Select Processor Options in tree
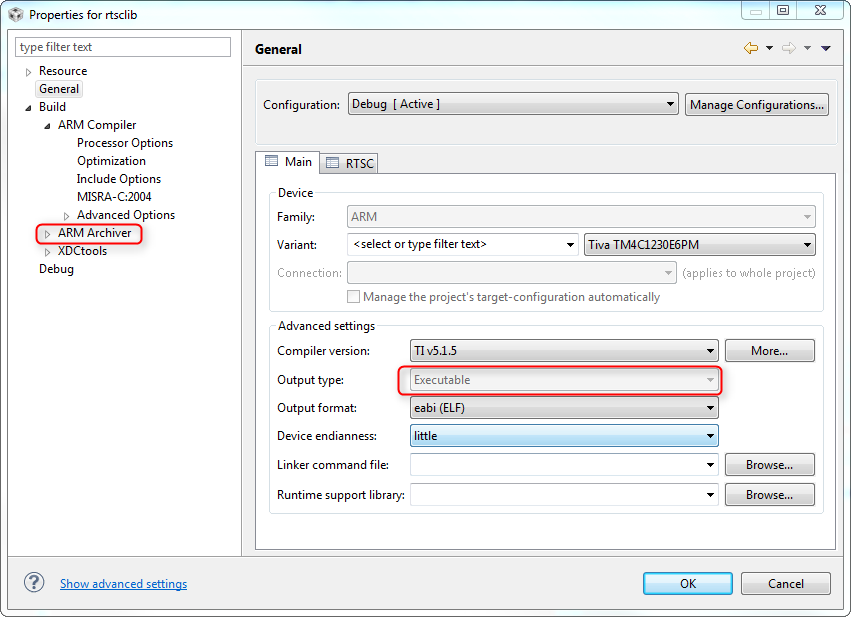Image resolution: width=851 pixels, height=617 pixels. [x=125, y=143]
